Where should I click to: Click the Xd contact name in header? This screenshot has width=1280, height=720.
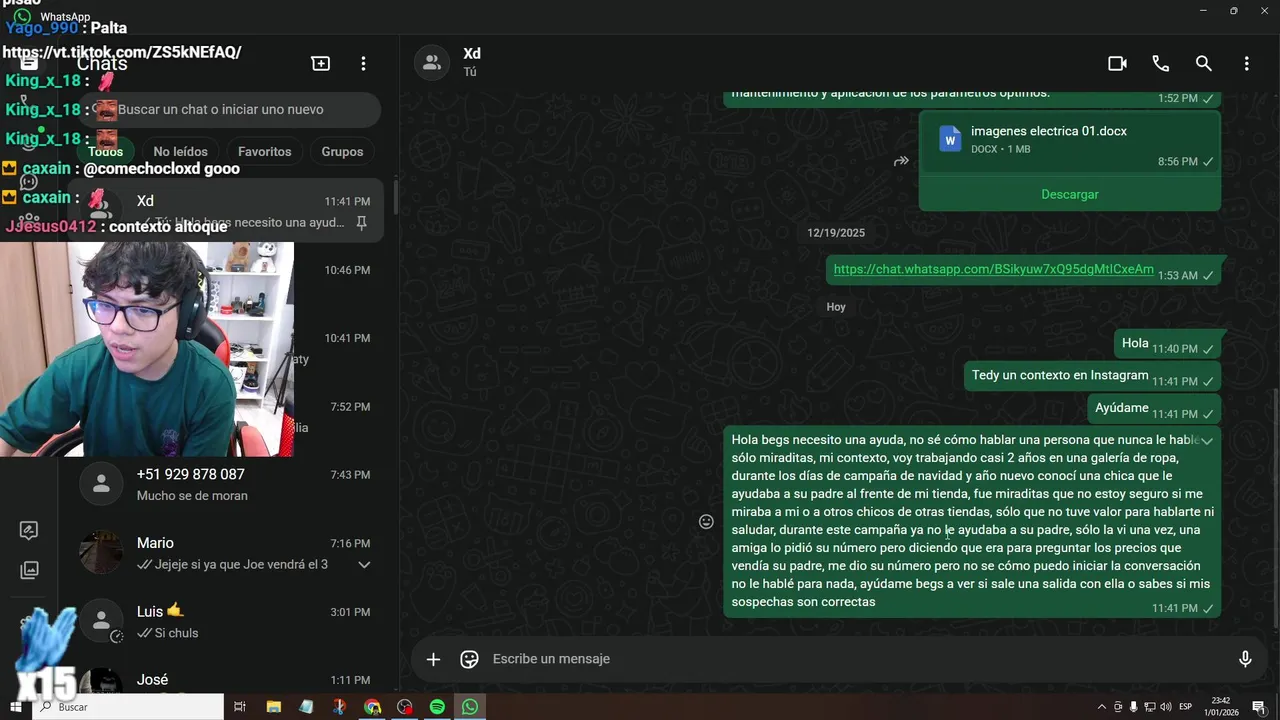pos(472,54)
